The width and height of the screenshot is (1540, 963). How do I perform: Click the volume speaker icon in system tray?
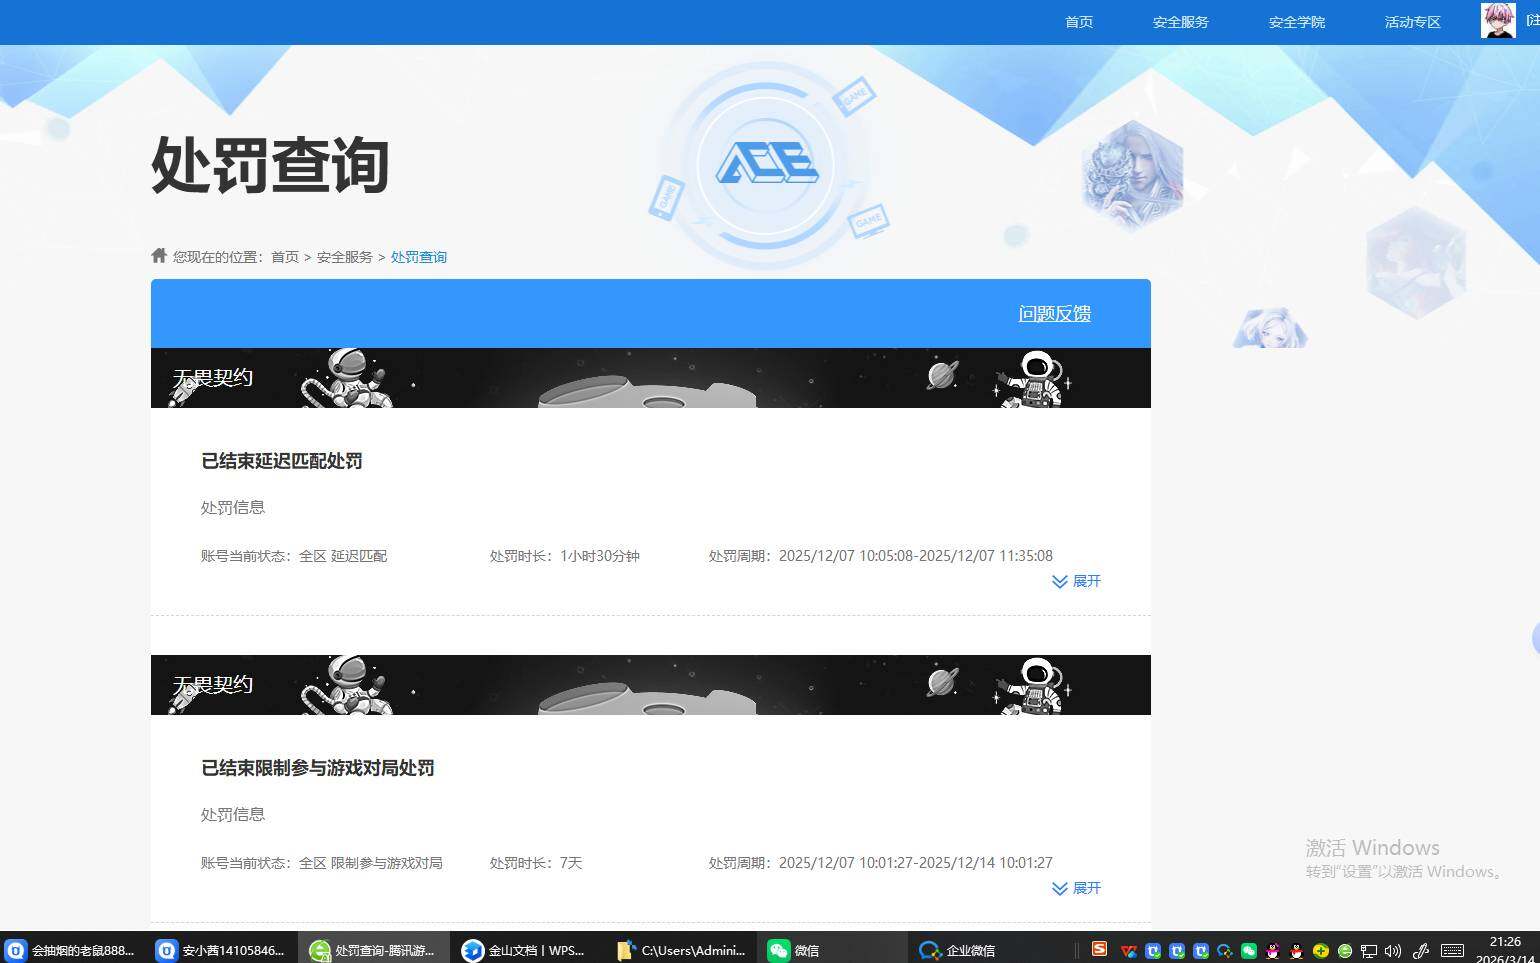click(1393, 951)
